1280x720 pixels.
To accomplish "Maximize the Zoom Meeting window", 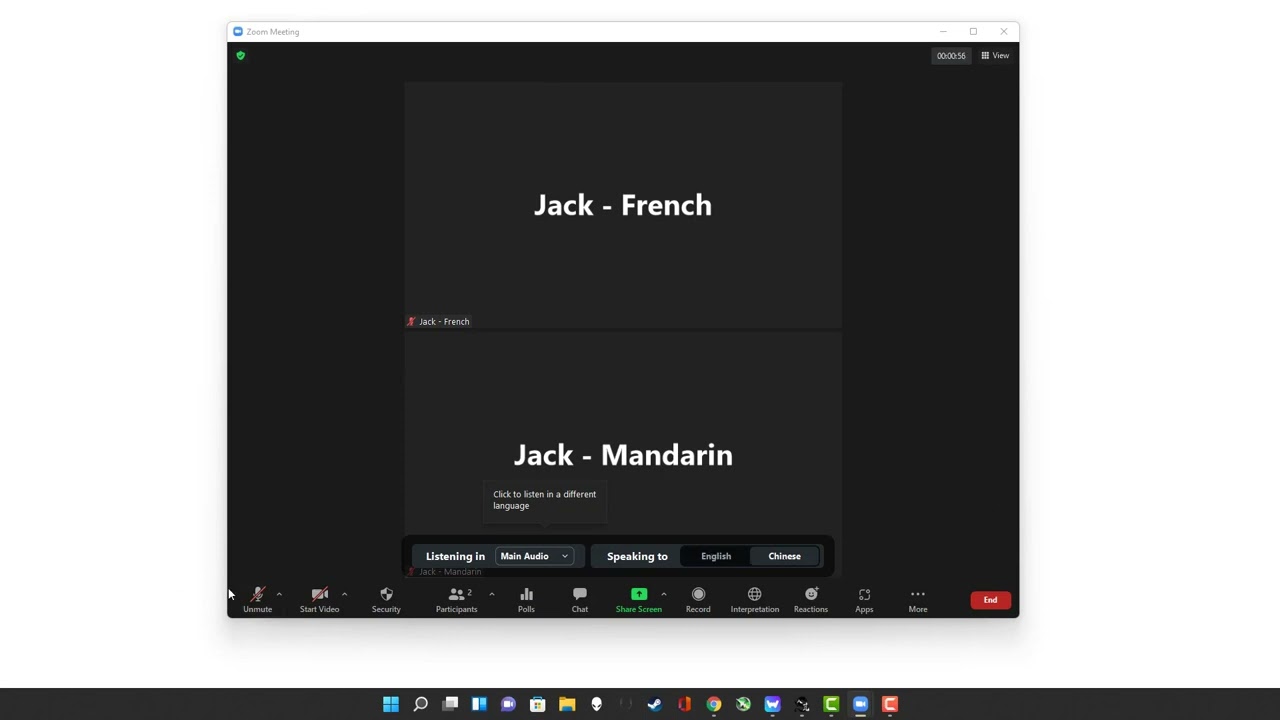I will point(973,31).
